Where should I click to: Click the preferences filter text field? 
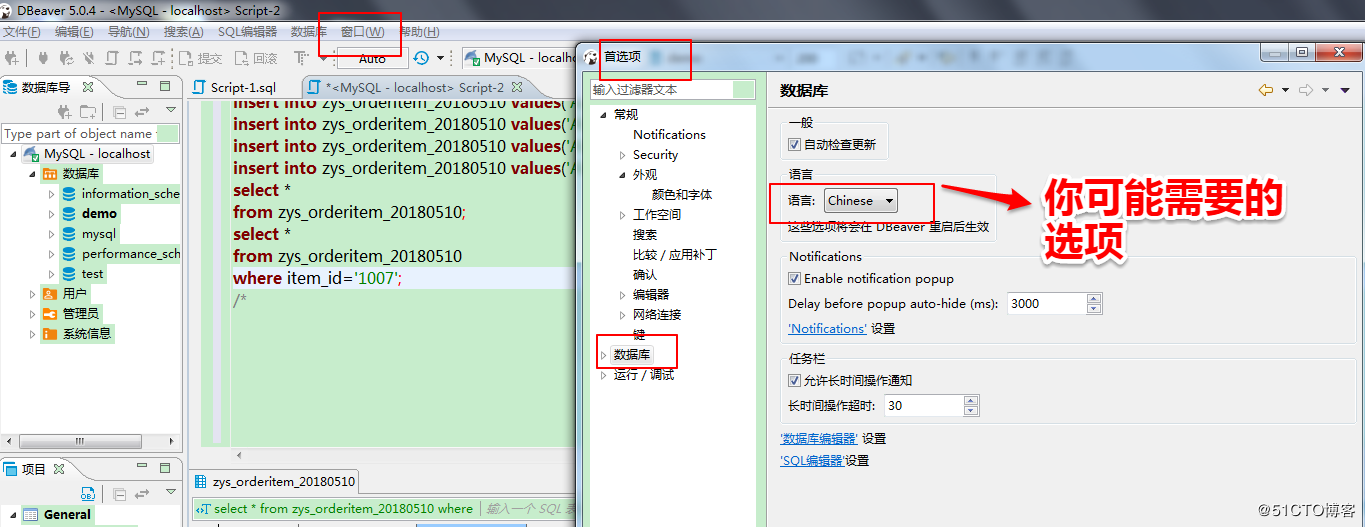coord(660,90)
